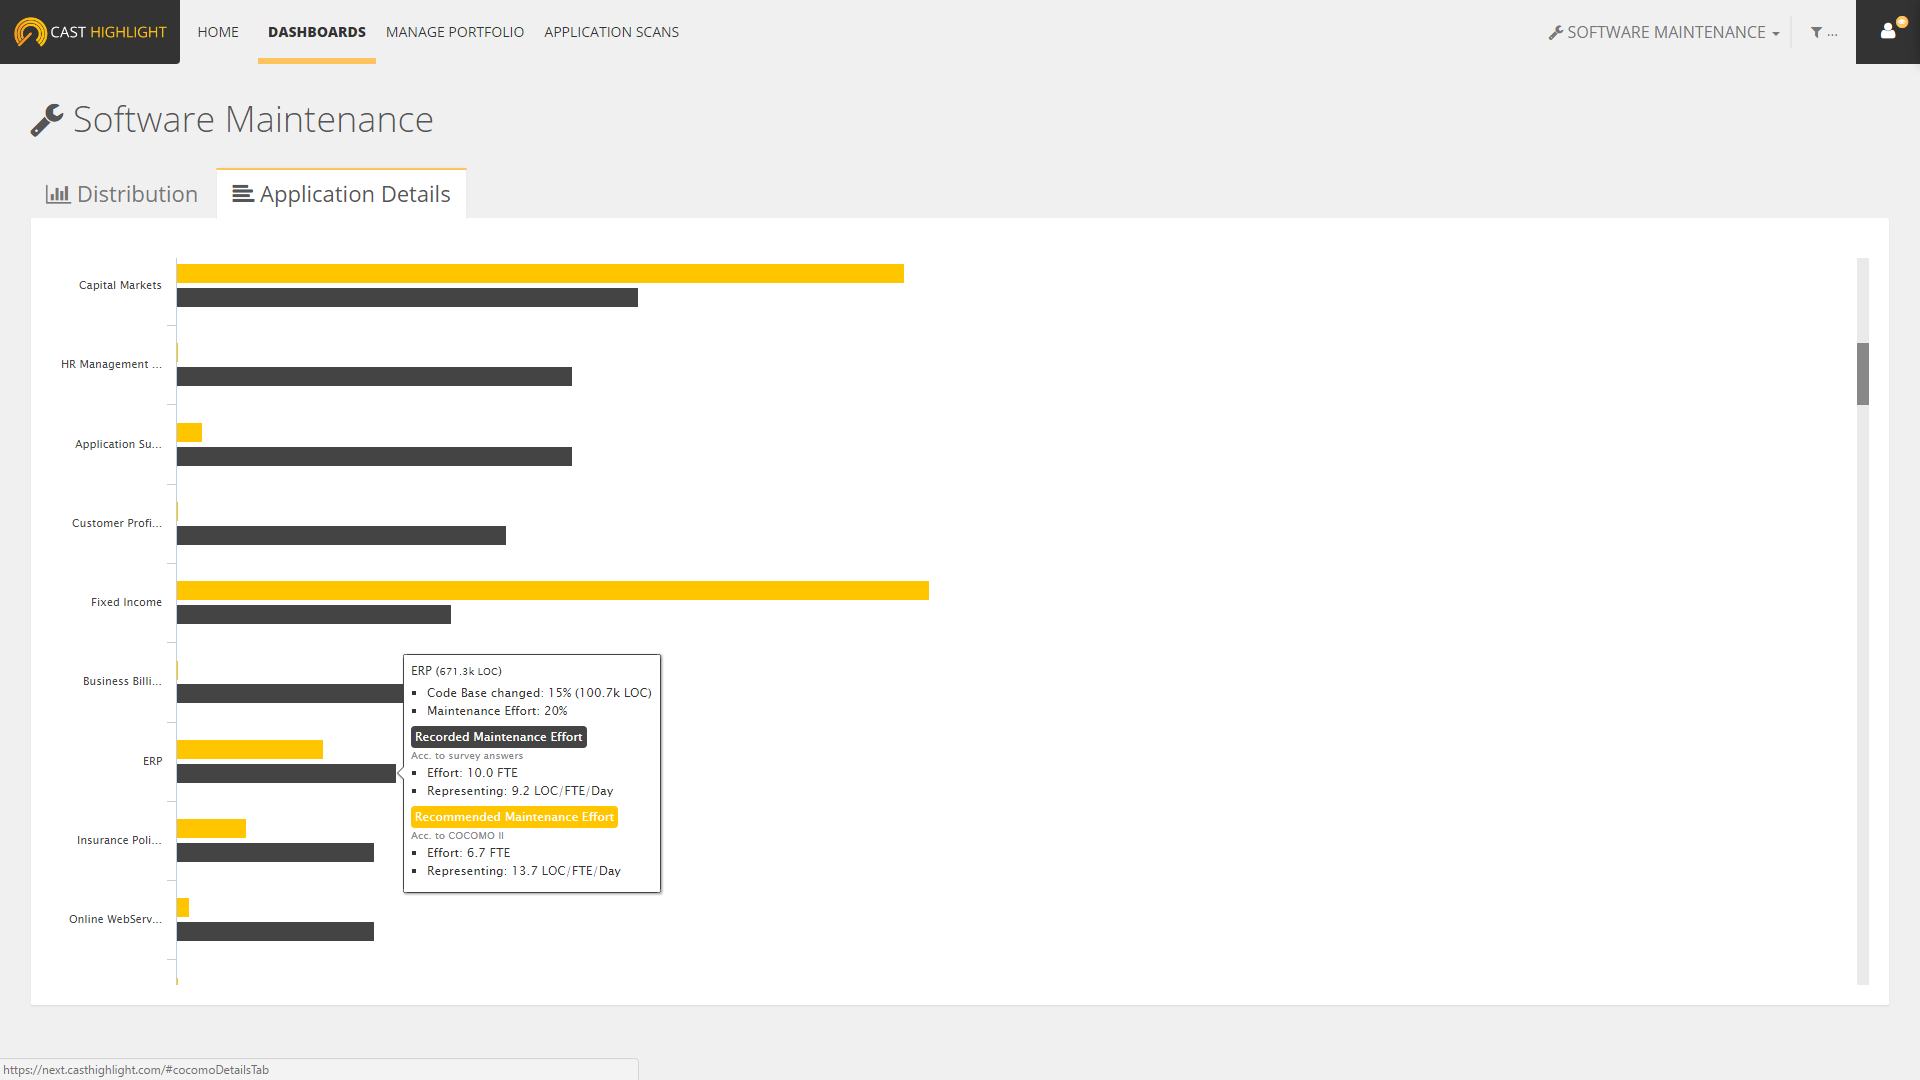The width and height of the screenshot is (1920, 1080).
Task: Click the ERP dark recorded effort bar
Action: coord(286,773)
